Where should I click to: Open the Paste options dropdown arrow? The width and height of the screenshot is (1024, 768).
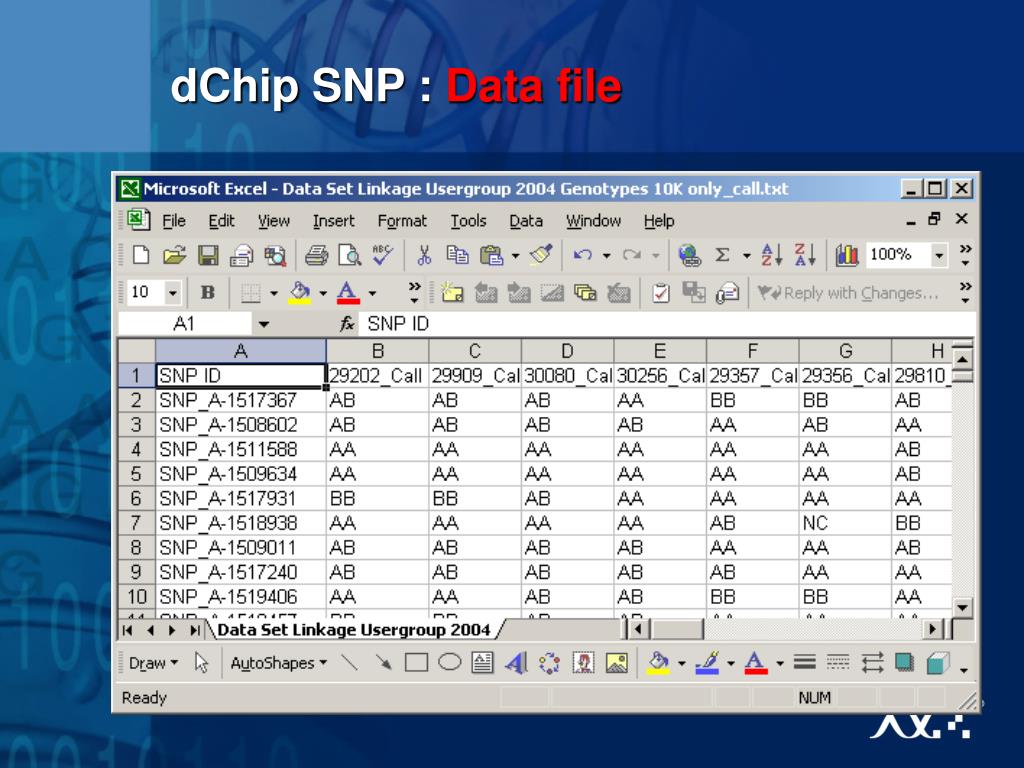pos(515,255)
